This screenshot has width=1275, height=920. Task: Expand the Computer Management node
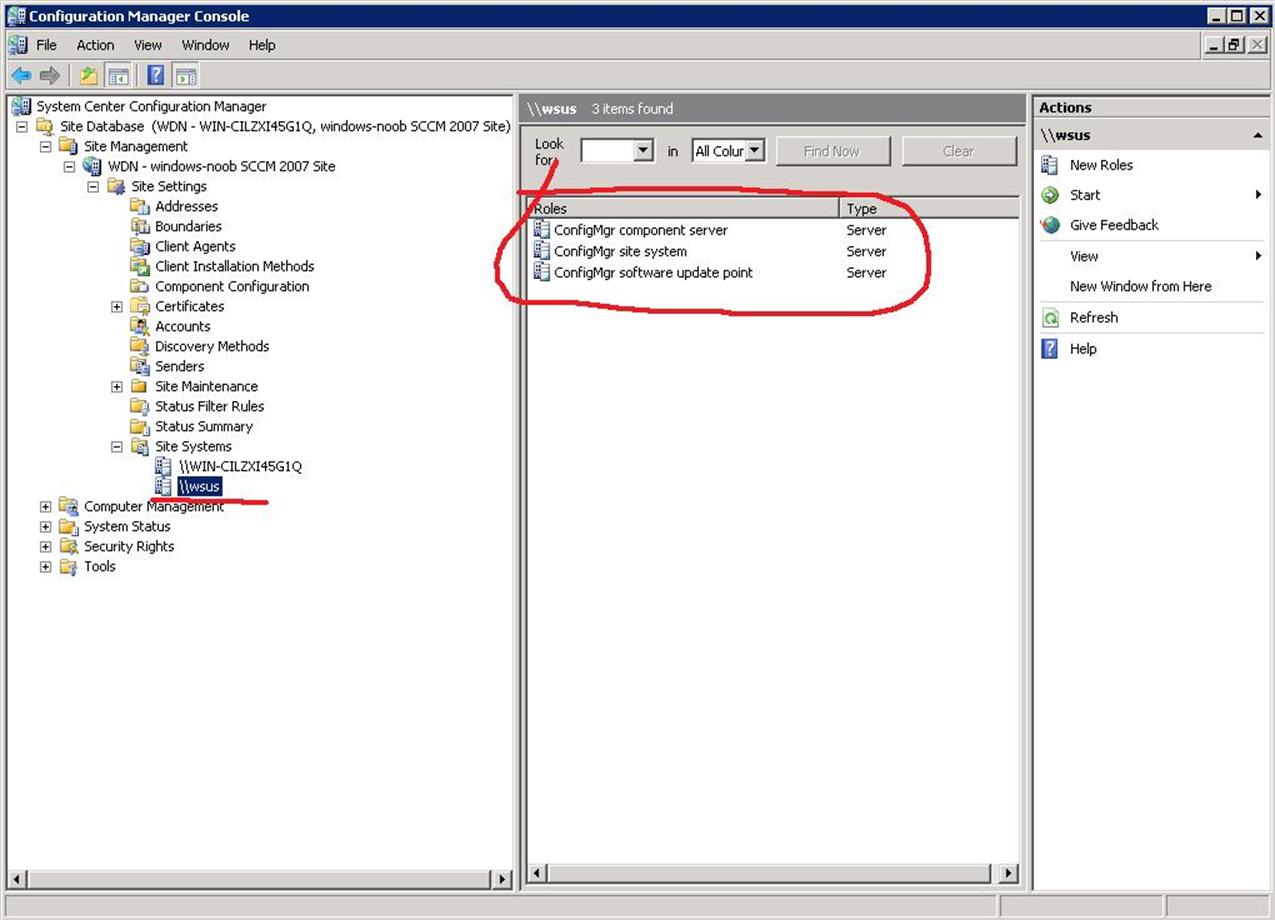[45, 506]
